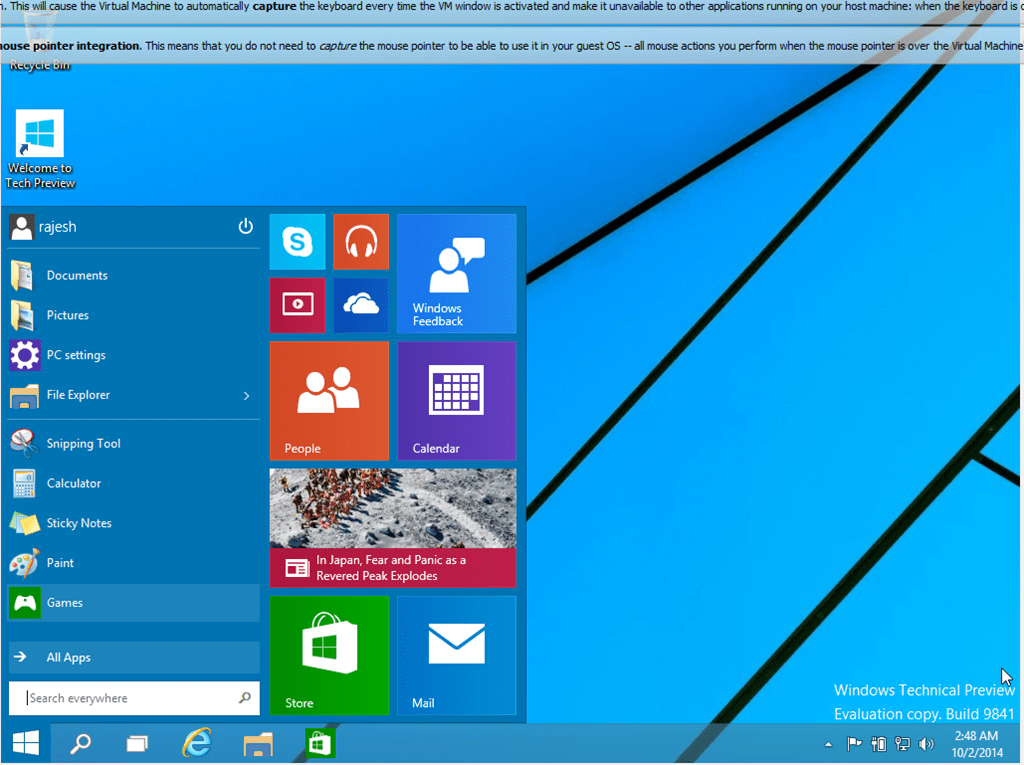
Task: Open Task View on the taskbar
Action: [x=137, y=743]
